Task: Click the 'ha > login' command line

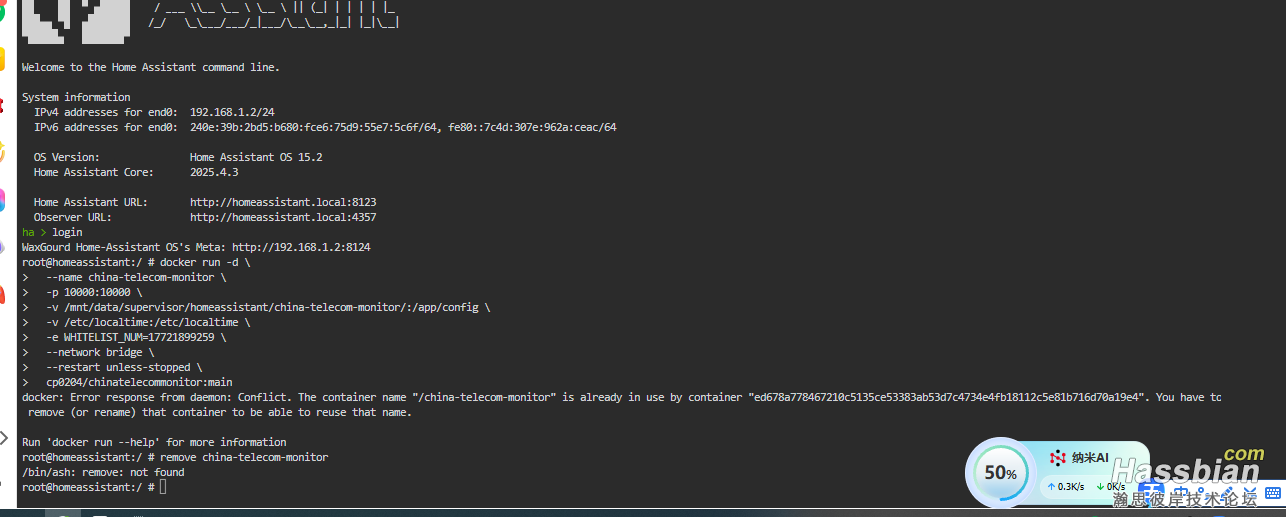Action: coord(52,232)
